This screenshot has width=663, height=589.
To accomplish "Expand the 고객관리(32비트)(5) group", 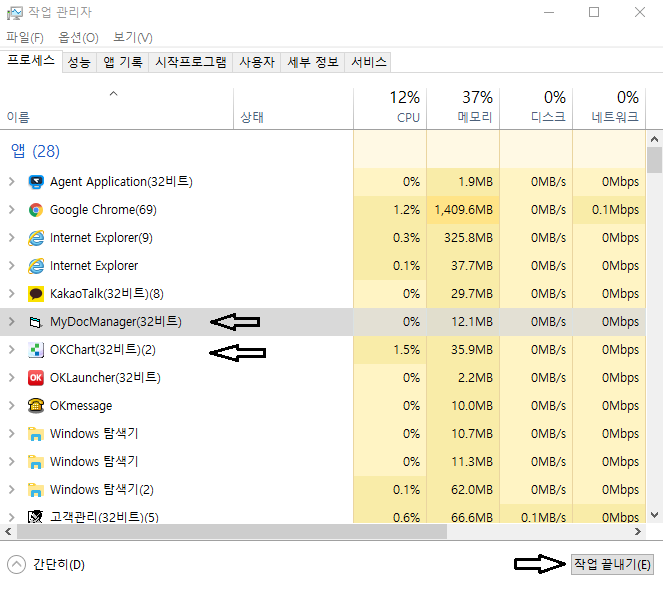I will pos(12,517).
